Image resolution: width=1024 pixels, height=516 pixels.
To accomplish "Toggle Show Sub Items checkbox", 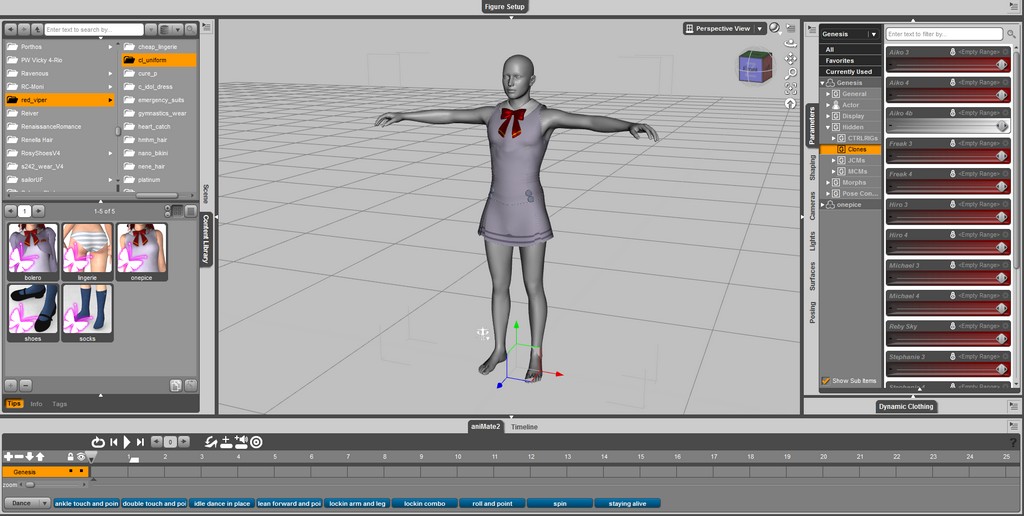I will click(x=825, y=381).
